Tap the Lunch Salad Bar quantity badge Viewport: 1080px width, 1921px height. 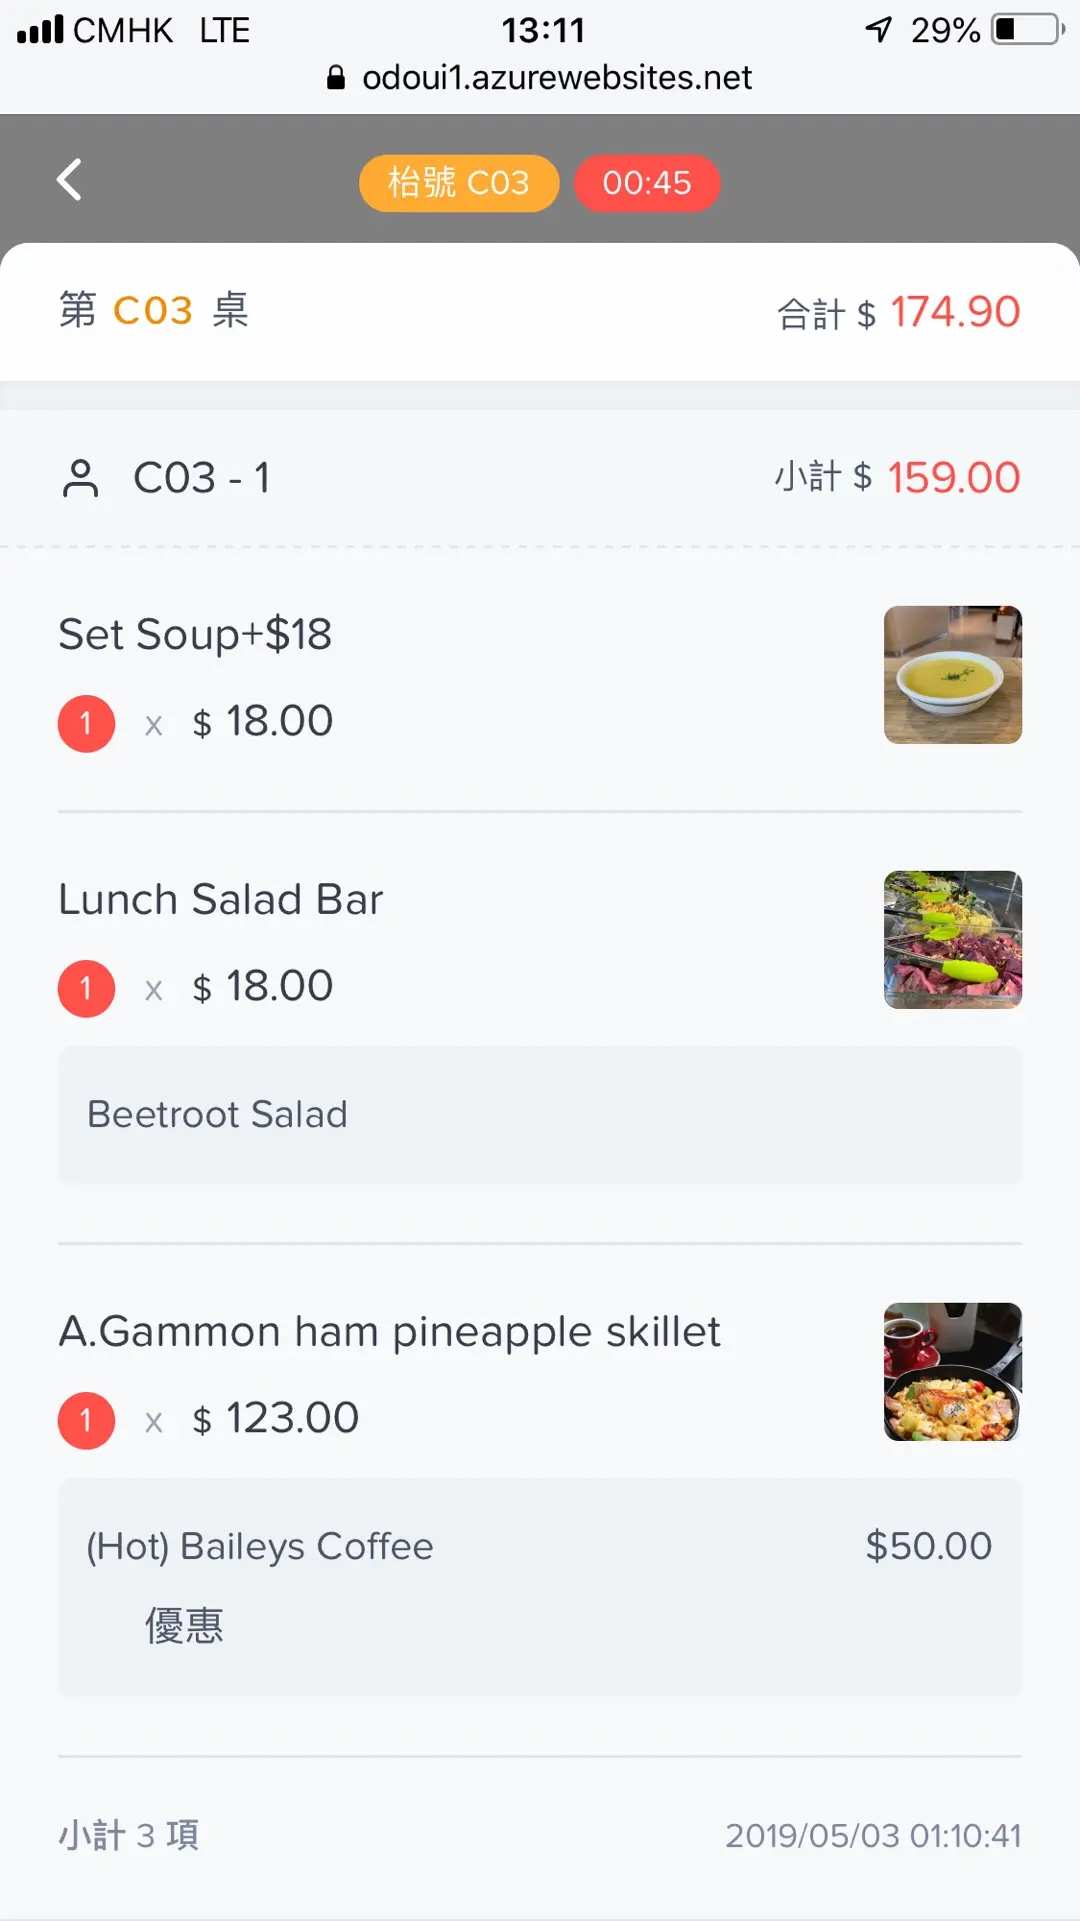click(x=86, y=988)
